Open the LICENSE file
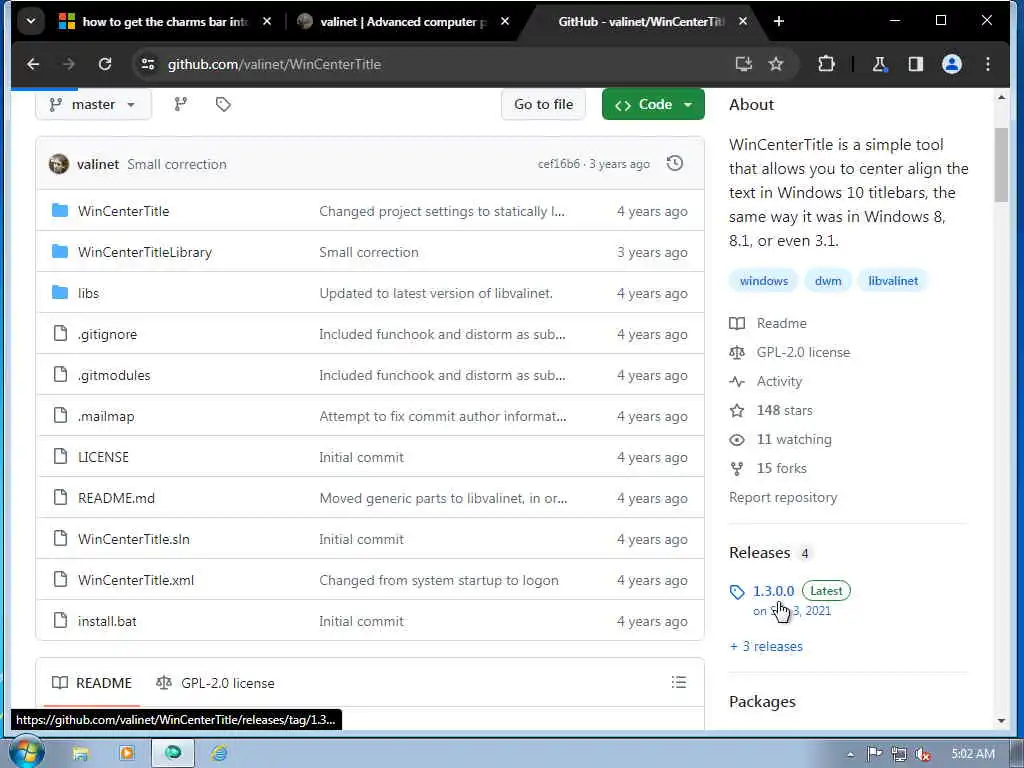This screenshot has height=768, width=1024. [103, 457]
